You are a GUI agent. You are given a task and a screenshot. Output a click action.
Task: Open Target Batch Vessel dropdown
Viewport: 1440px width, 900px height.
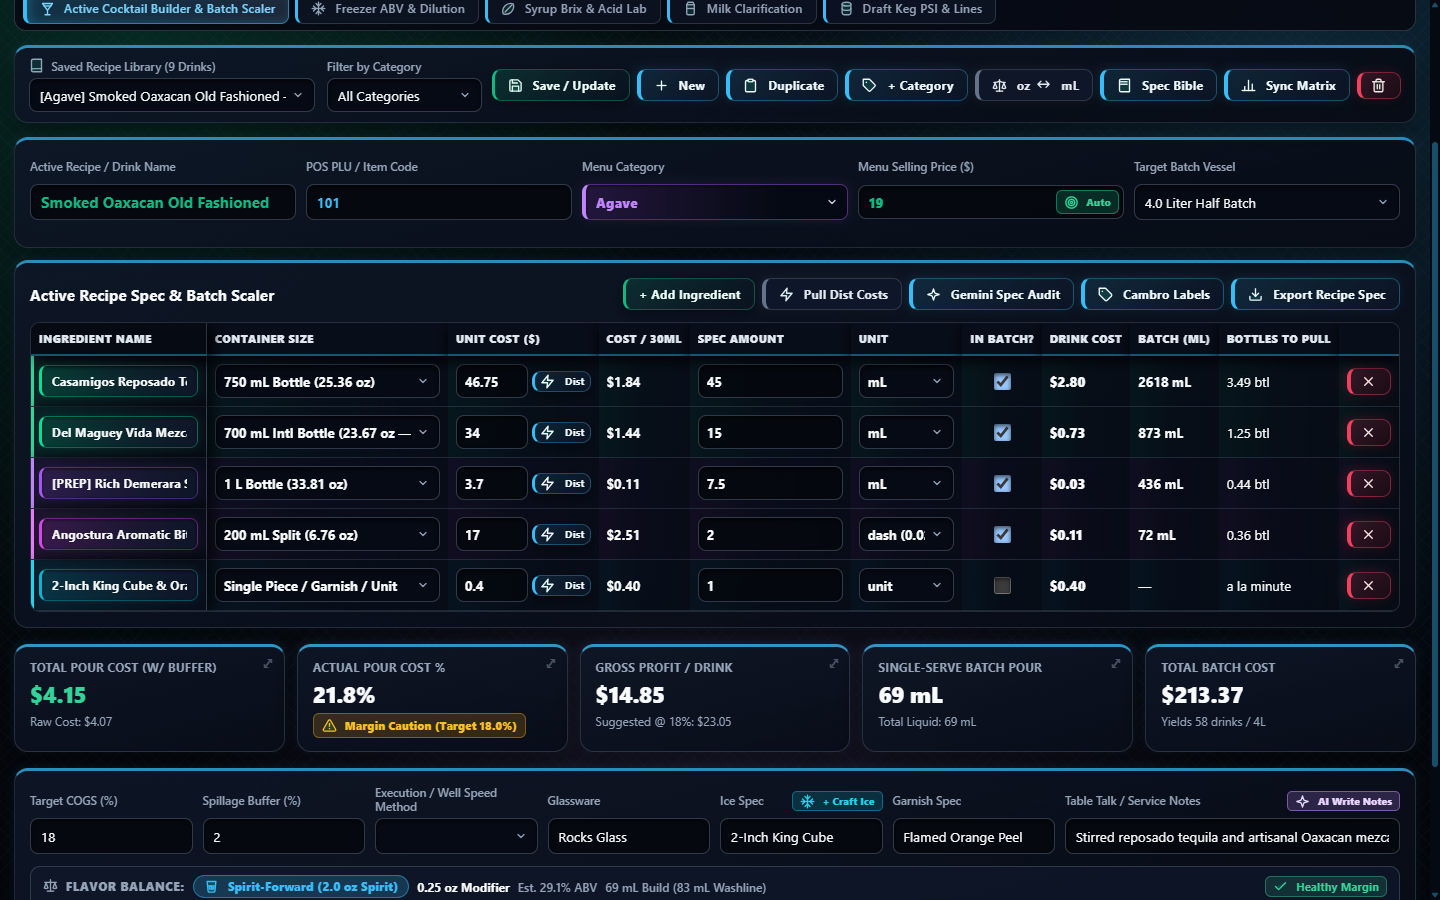1266,203
